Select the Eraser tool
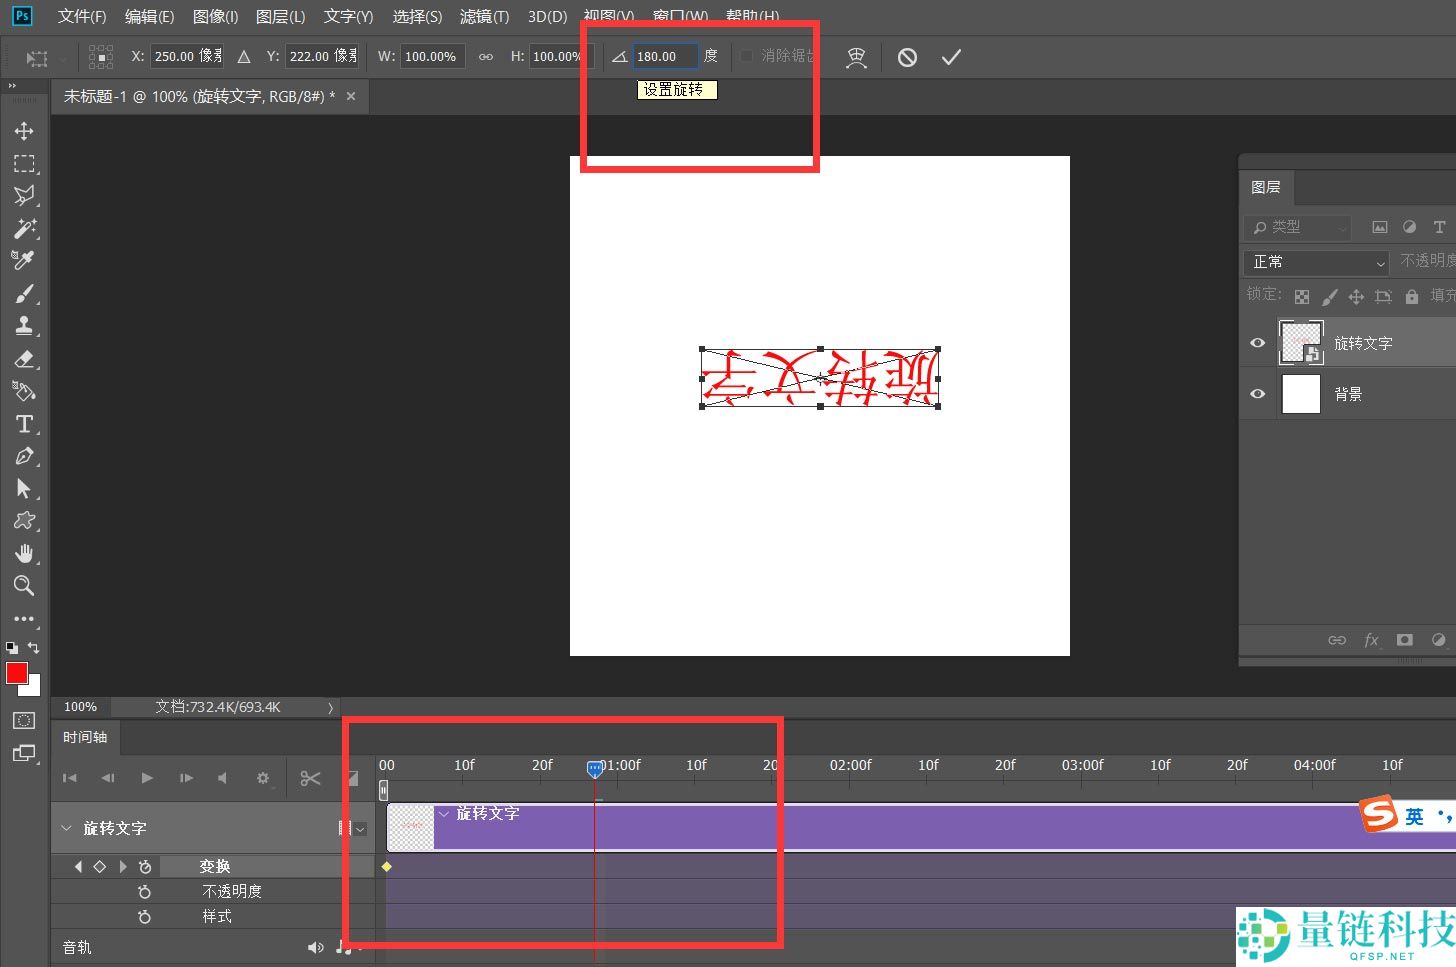1456x967 pixels. (x=24, y=359)
